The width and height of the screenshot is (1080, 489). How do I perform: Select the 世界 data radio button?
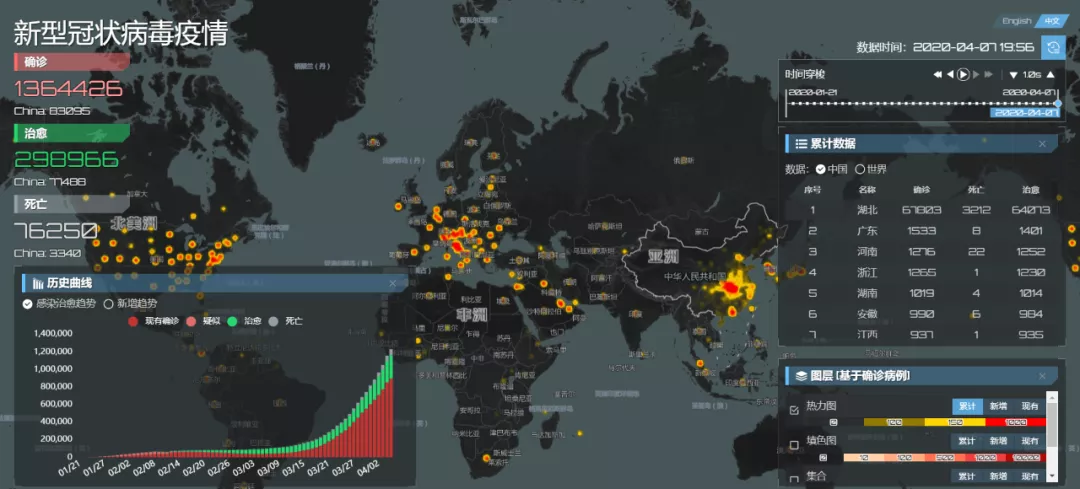[x=859, y=169]
